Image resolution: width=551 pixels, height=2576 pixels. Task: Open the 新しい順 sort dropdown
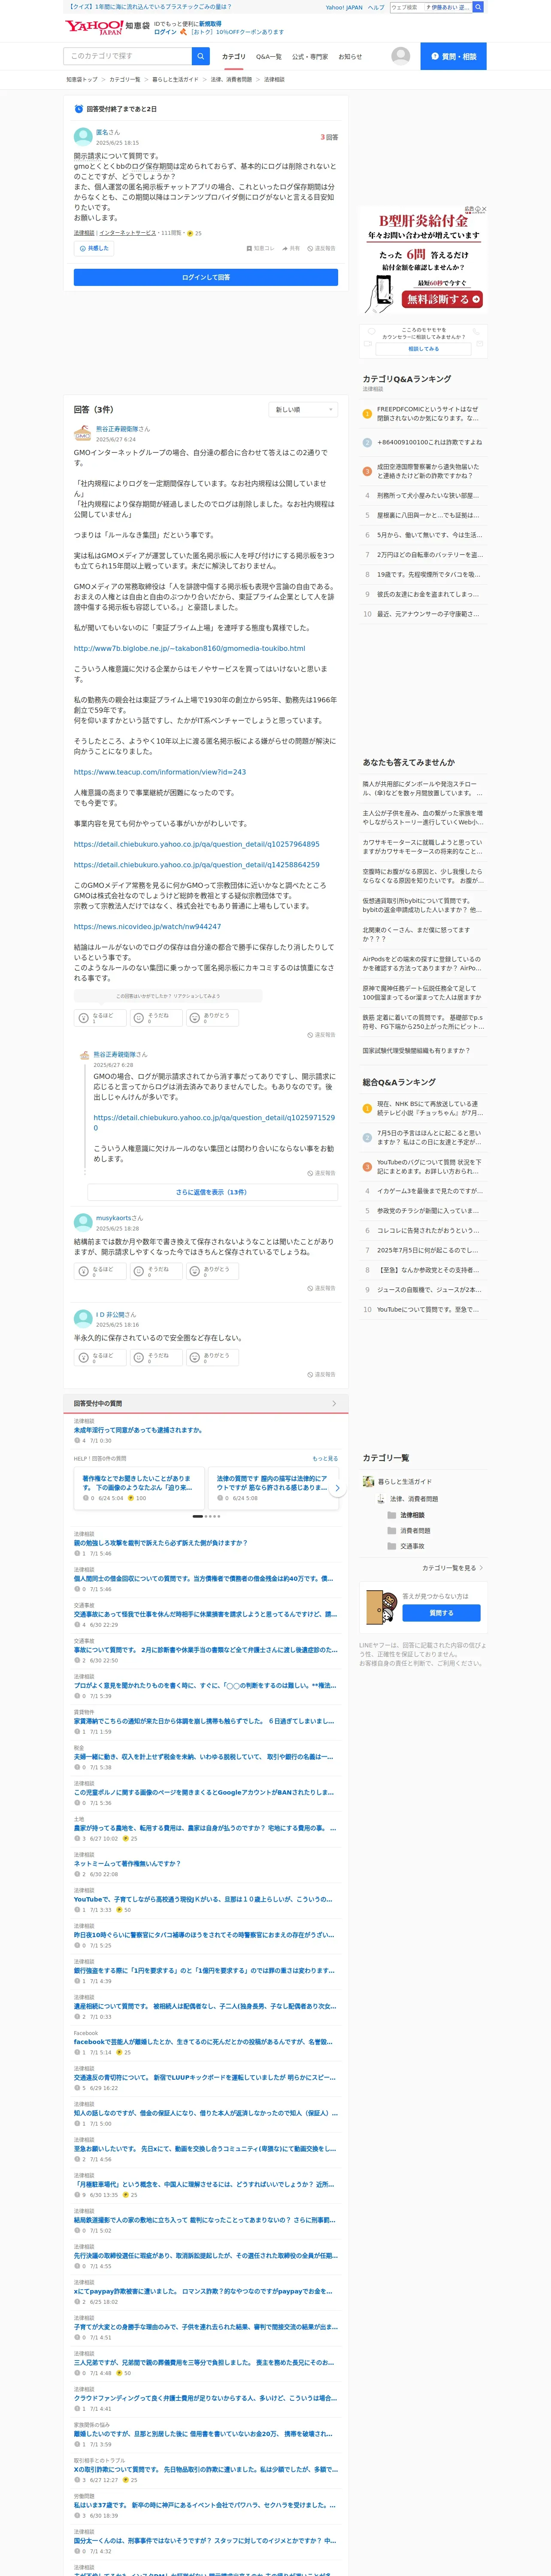point(303,409)
